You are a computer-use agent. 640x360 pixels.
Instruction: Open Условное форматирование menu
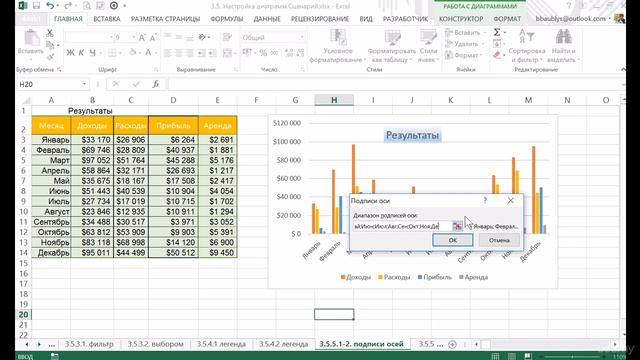[338, 46]
